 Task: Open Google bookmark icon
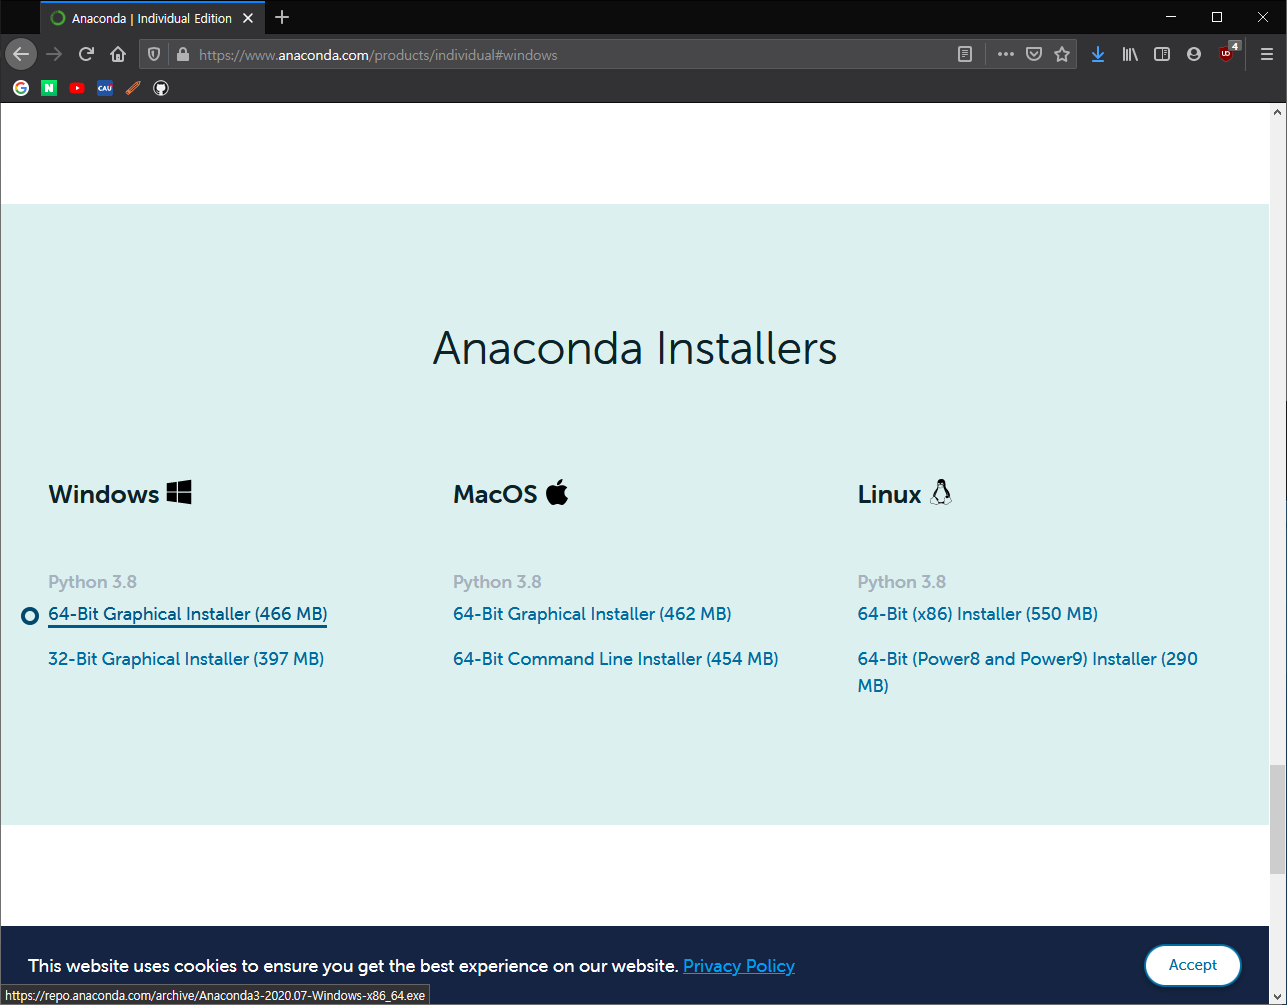[21, 88]
